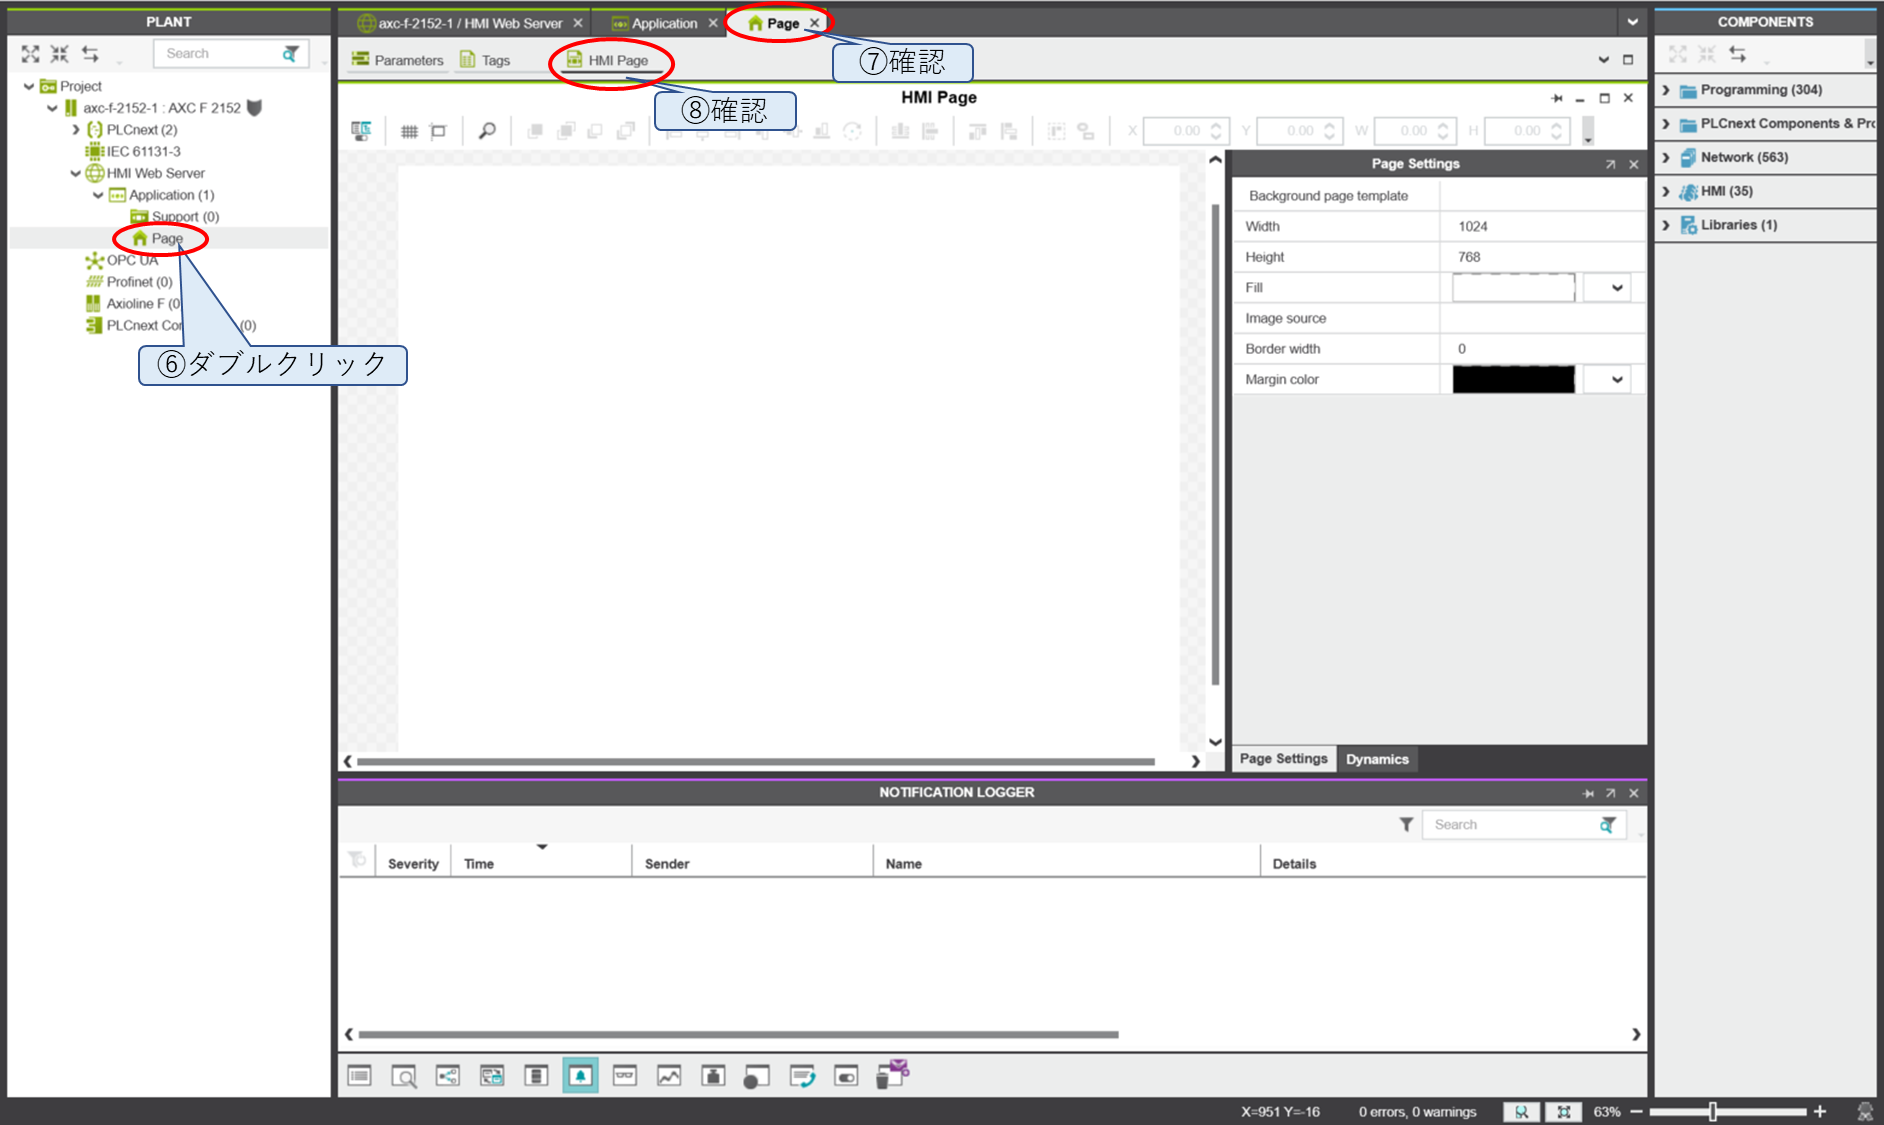Pin the HMI Page editor pane

coord(1557,98)
